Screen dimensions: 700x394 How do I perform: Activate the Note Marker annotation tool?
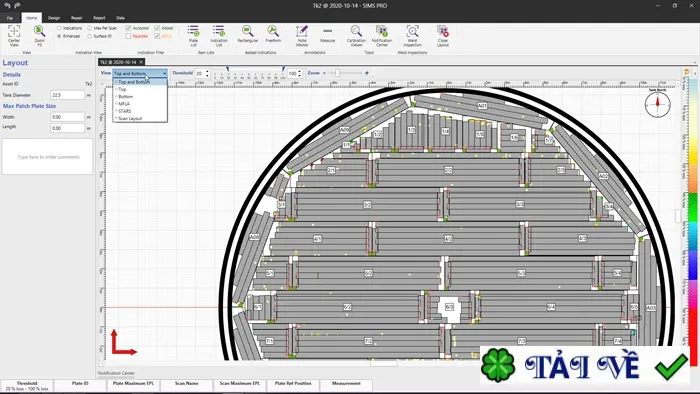302,36
